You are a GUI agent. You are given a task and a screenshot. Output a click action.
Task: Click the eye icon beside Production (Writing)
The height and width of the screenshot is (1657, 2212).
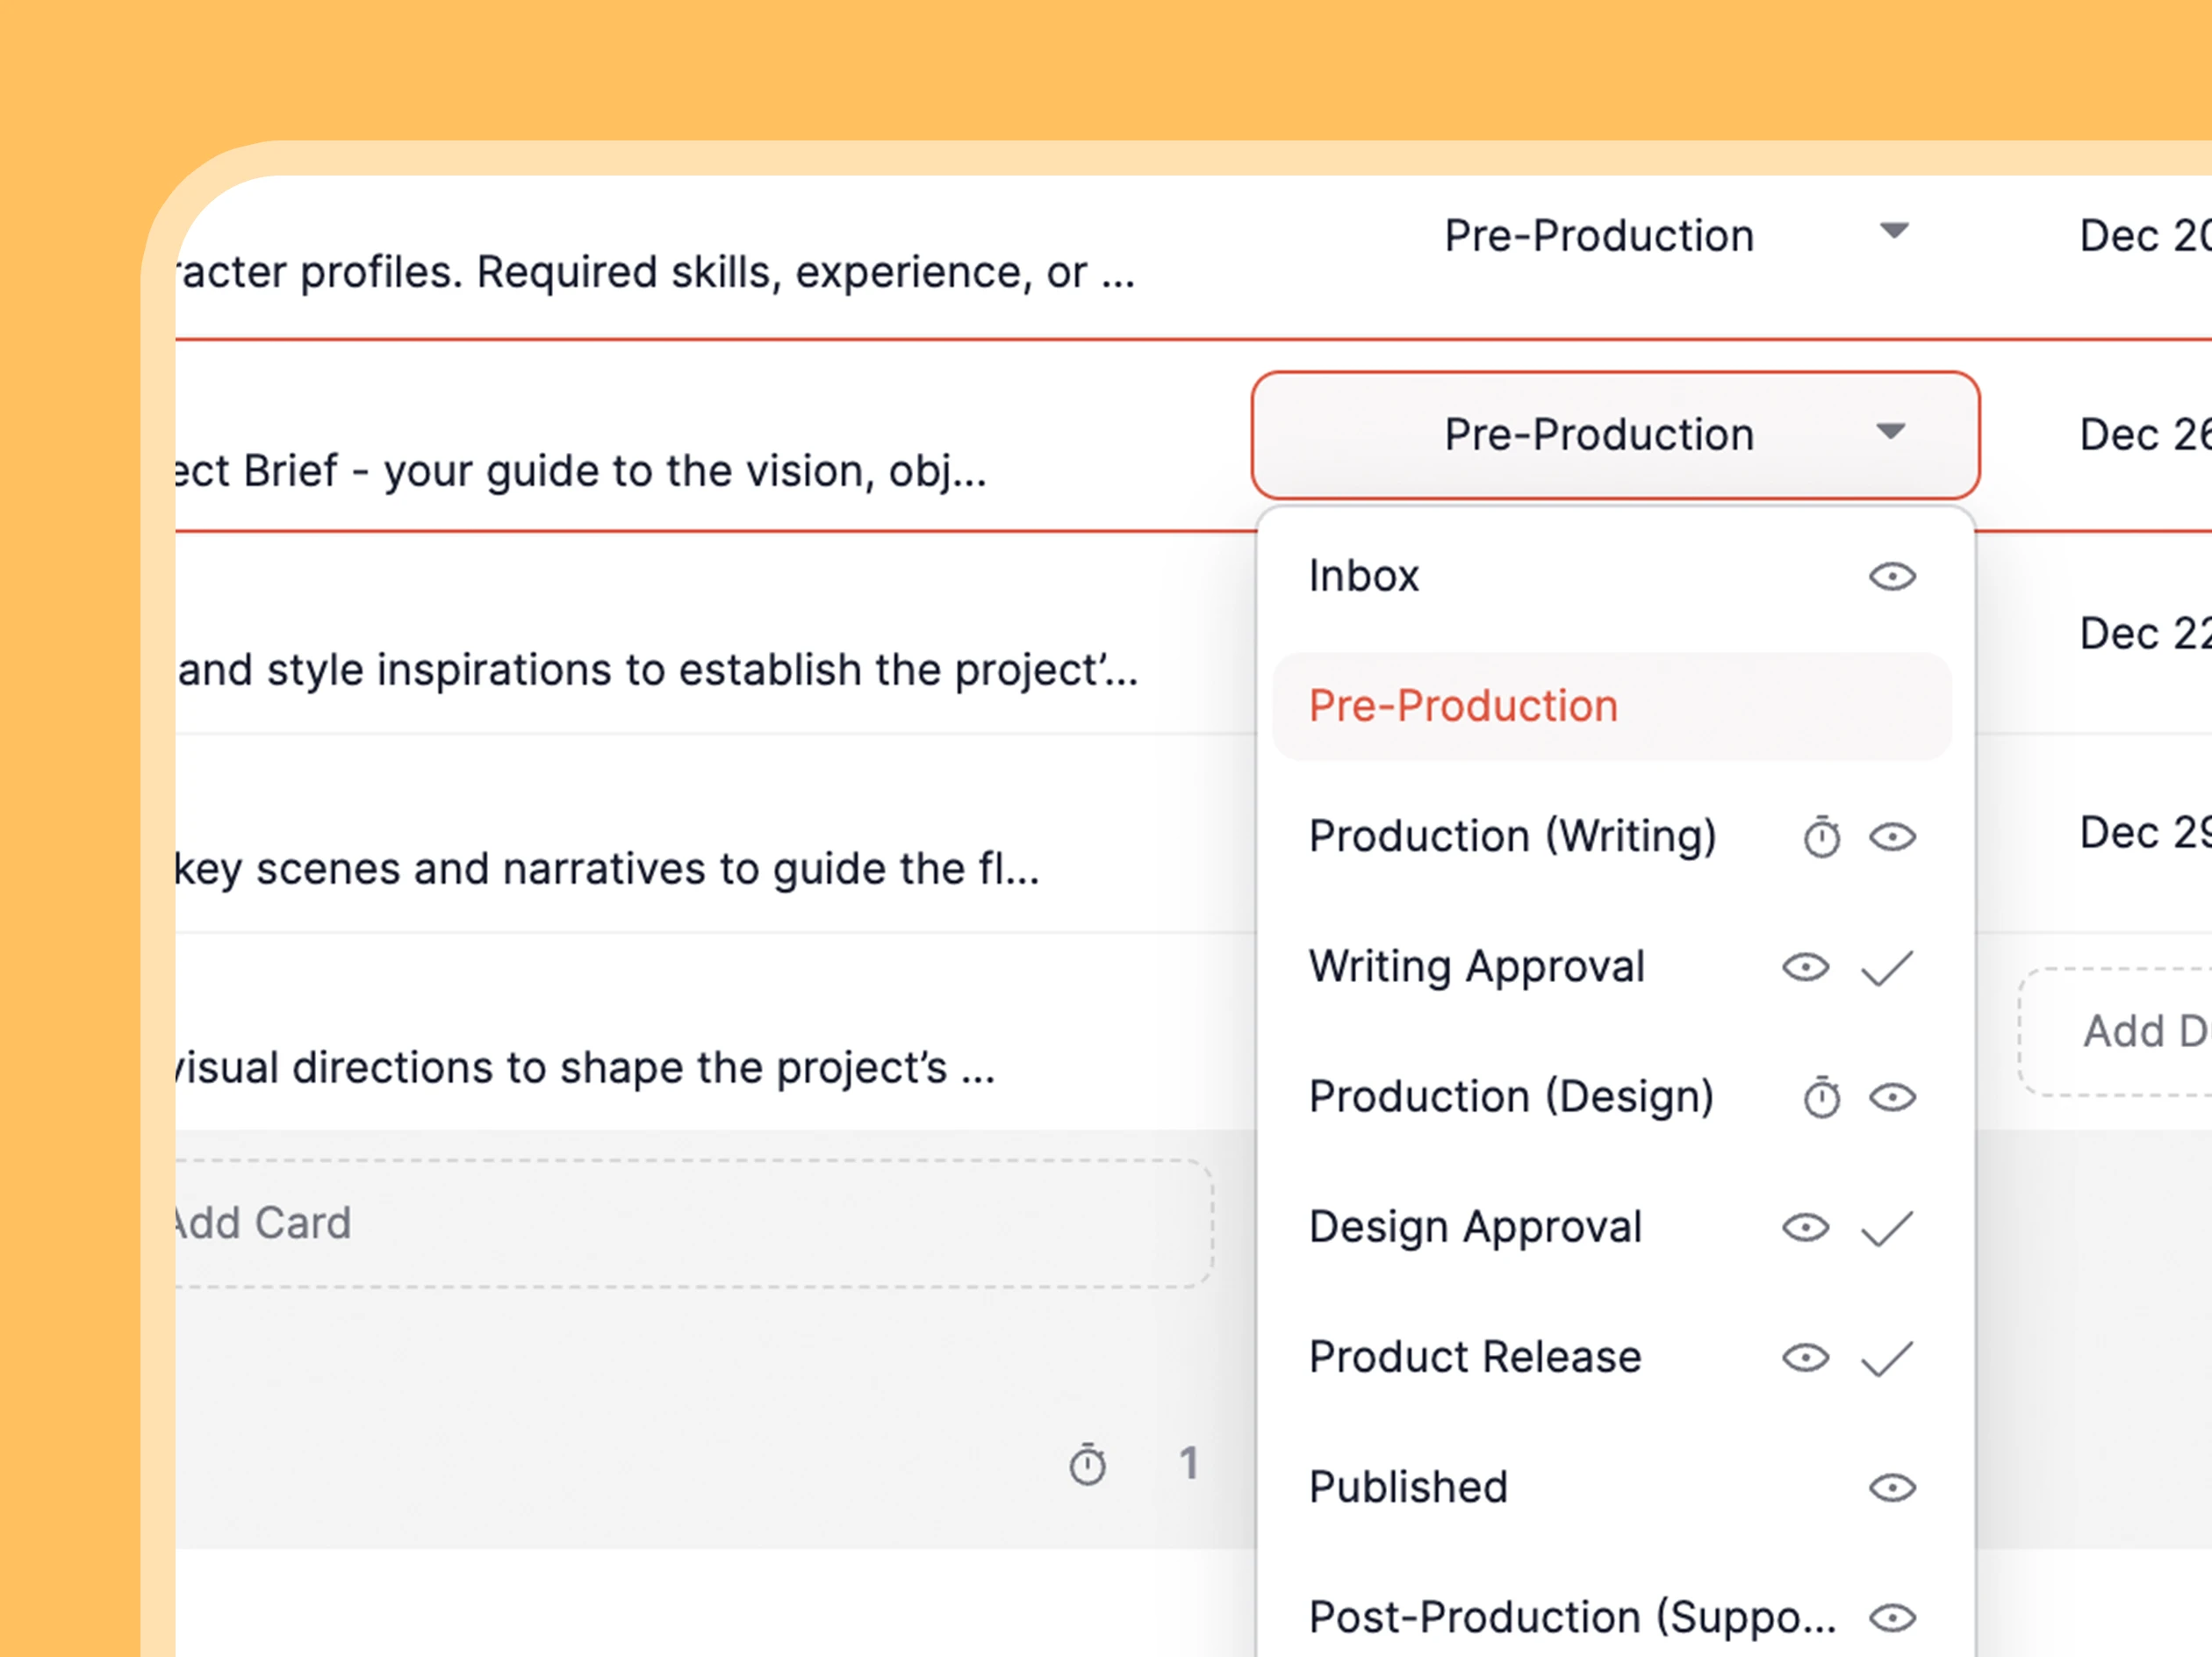coord(1892,837)
